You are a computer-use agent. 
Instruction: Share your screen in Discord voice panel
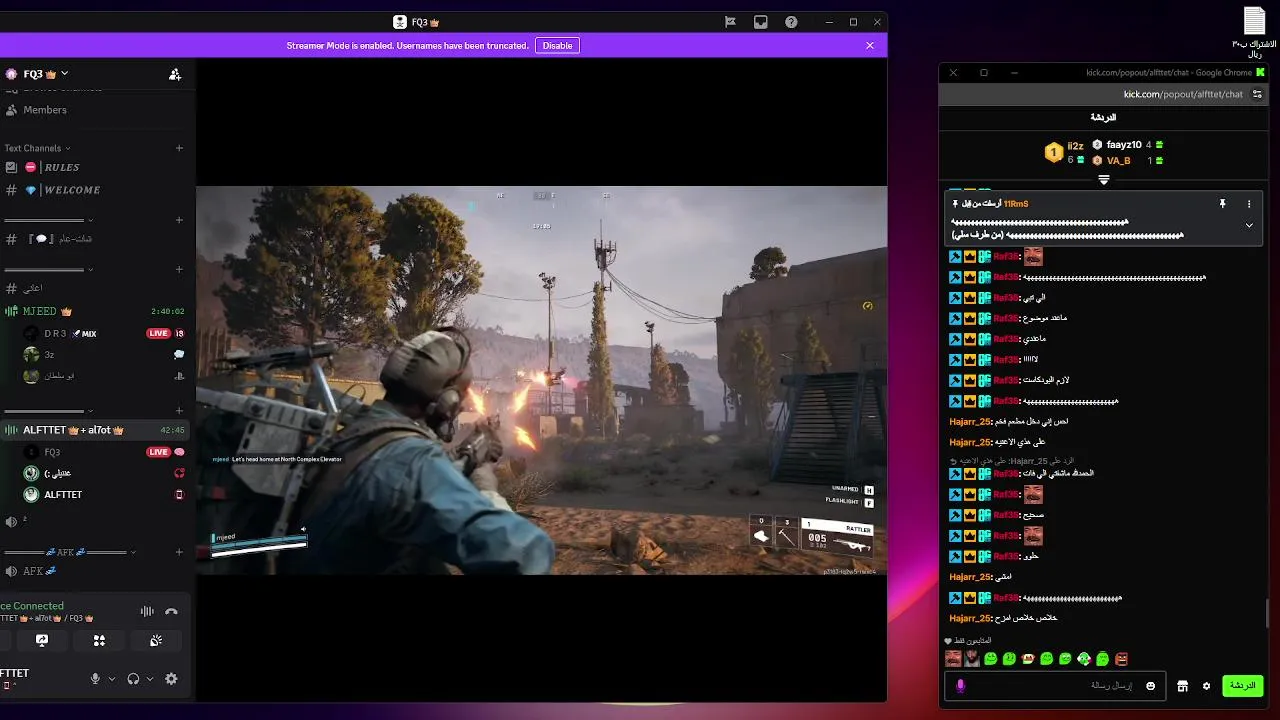coord(42,640)
